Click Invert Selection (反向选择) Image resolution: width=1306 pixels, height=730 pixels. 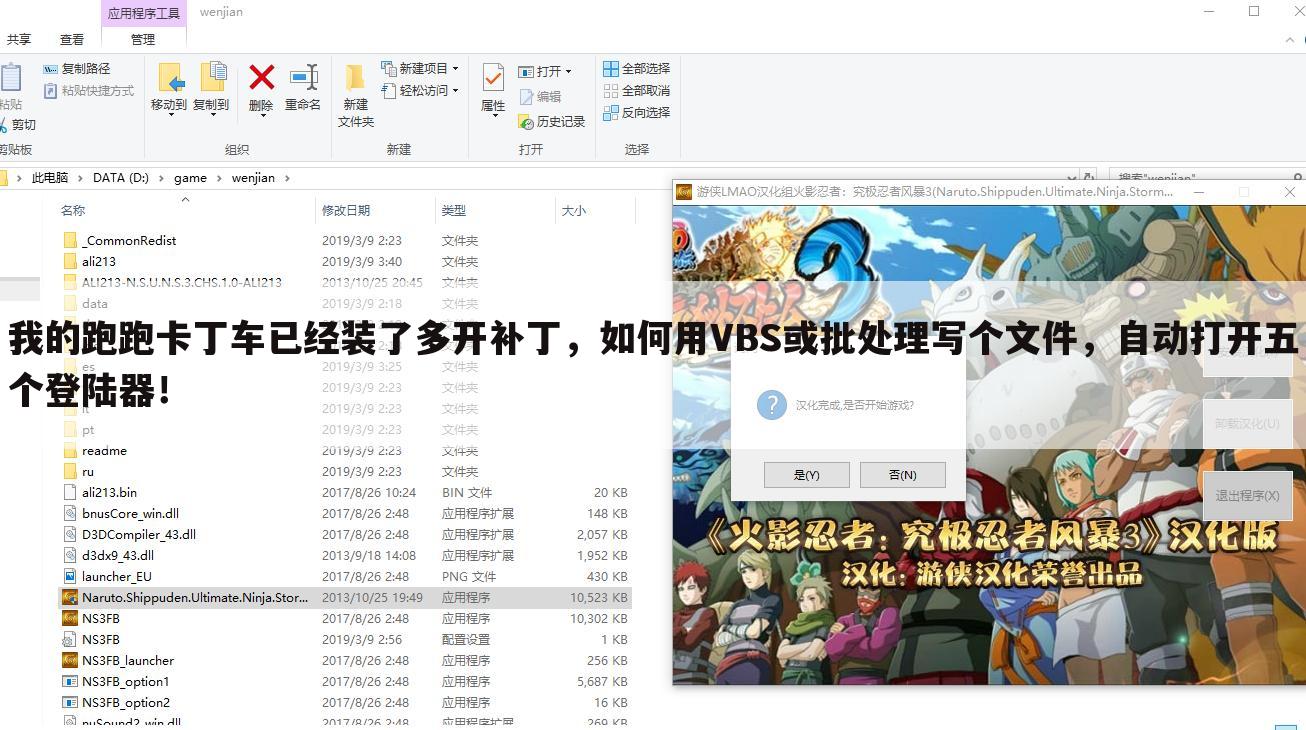[x=637, y=113]
